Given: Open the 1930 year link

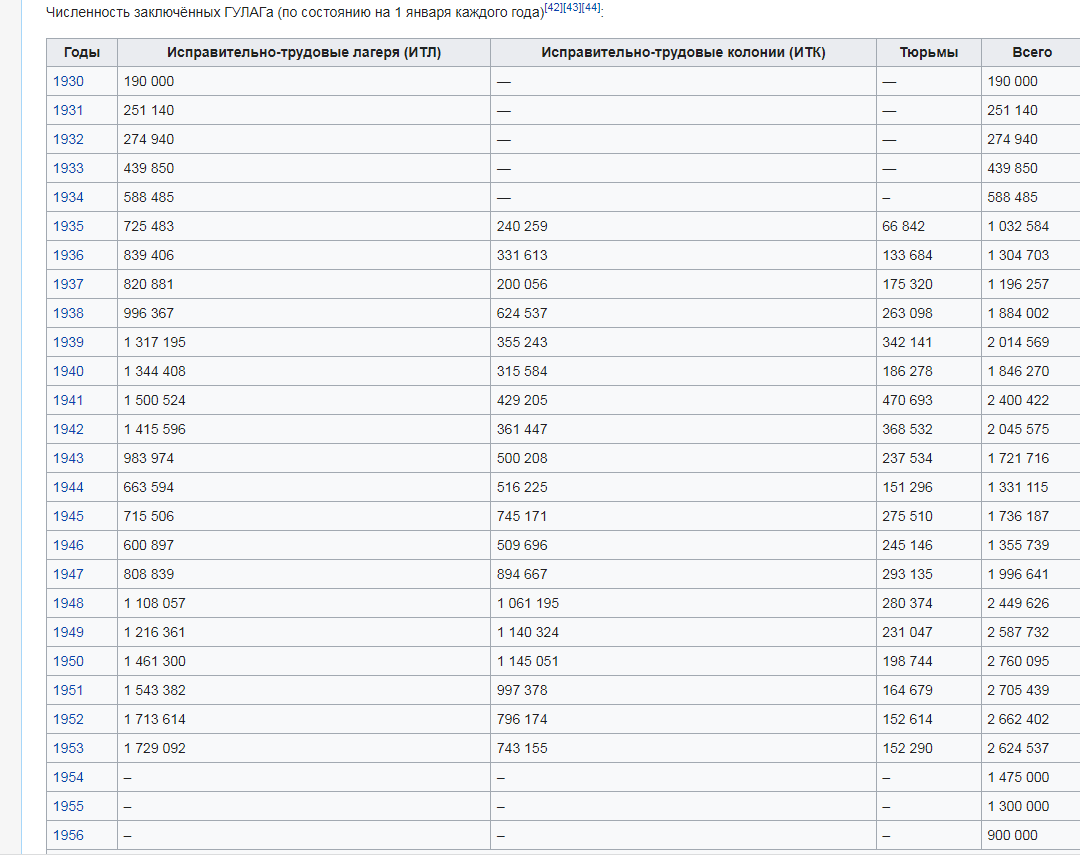Looking at the screenshot, I should pos(68,81).
